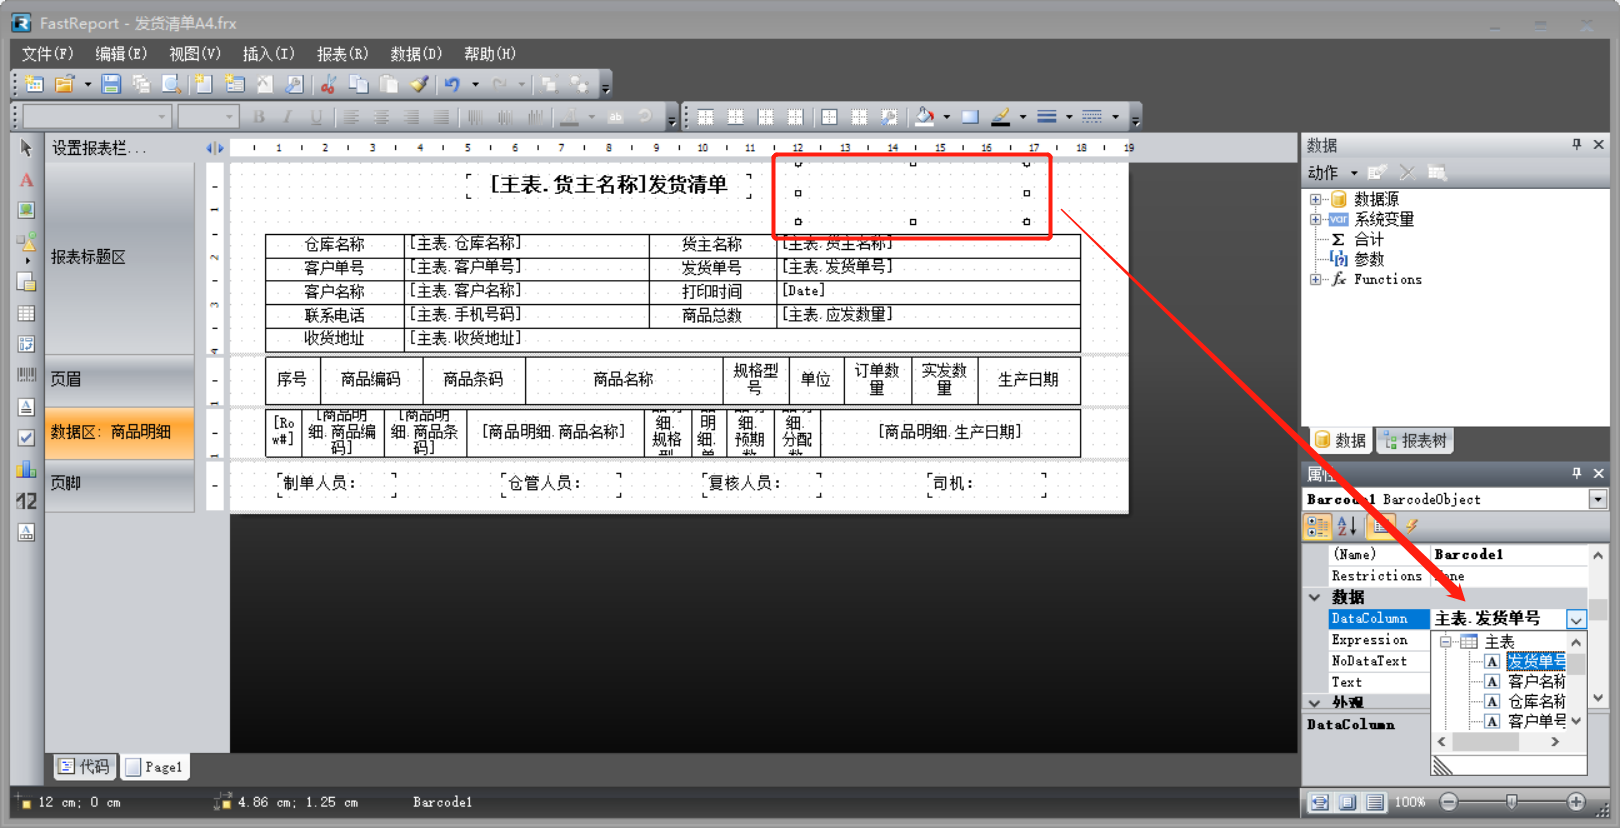Image resolution: width=1620 pixels, height=828 pixels.
Task: Click the Copy icon in toolbar
Action: coord(358,85)
